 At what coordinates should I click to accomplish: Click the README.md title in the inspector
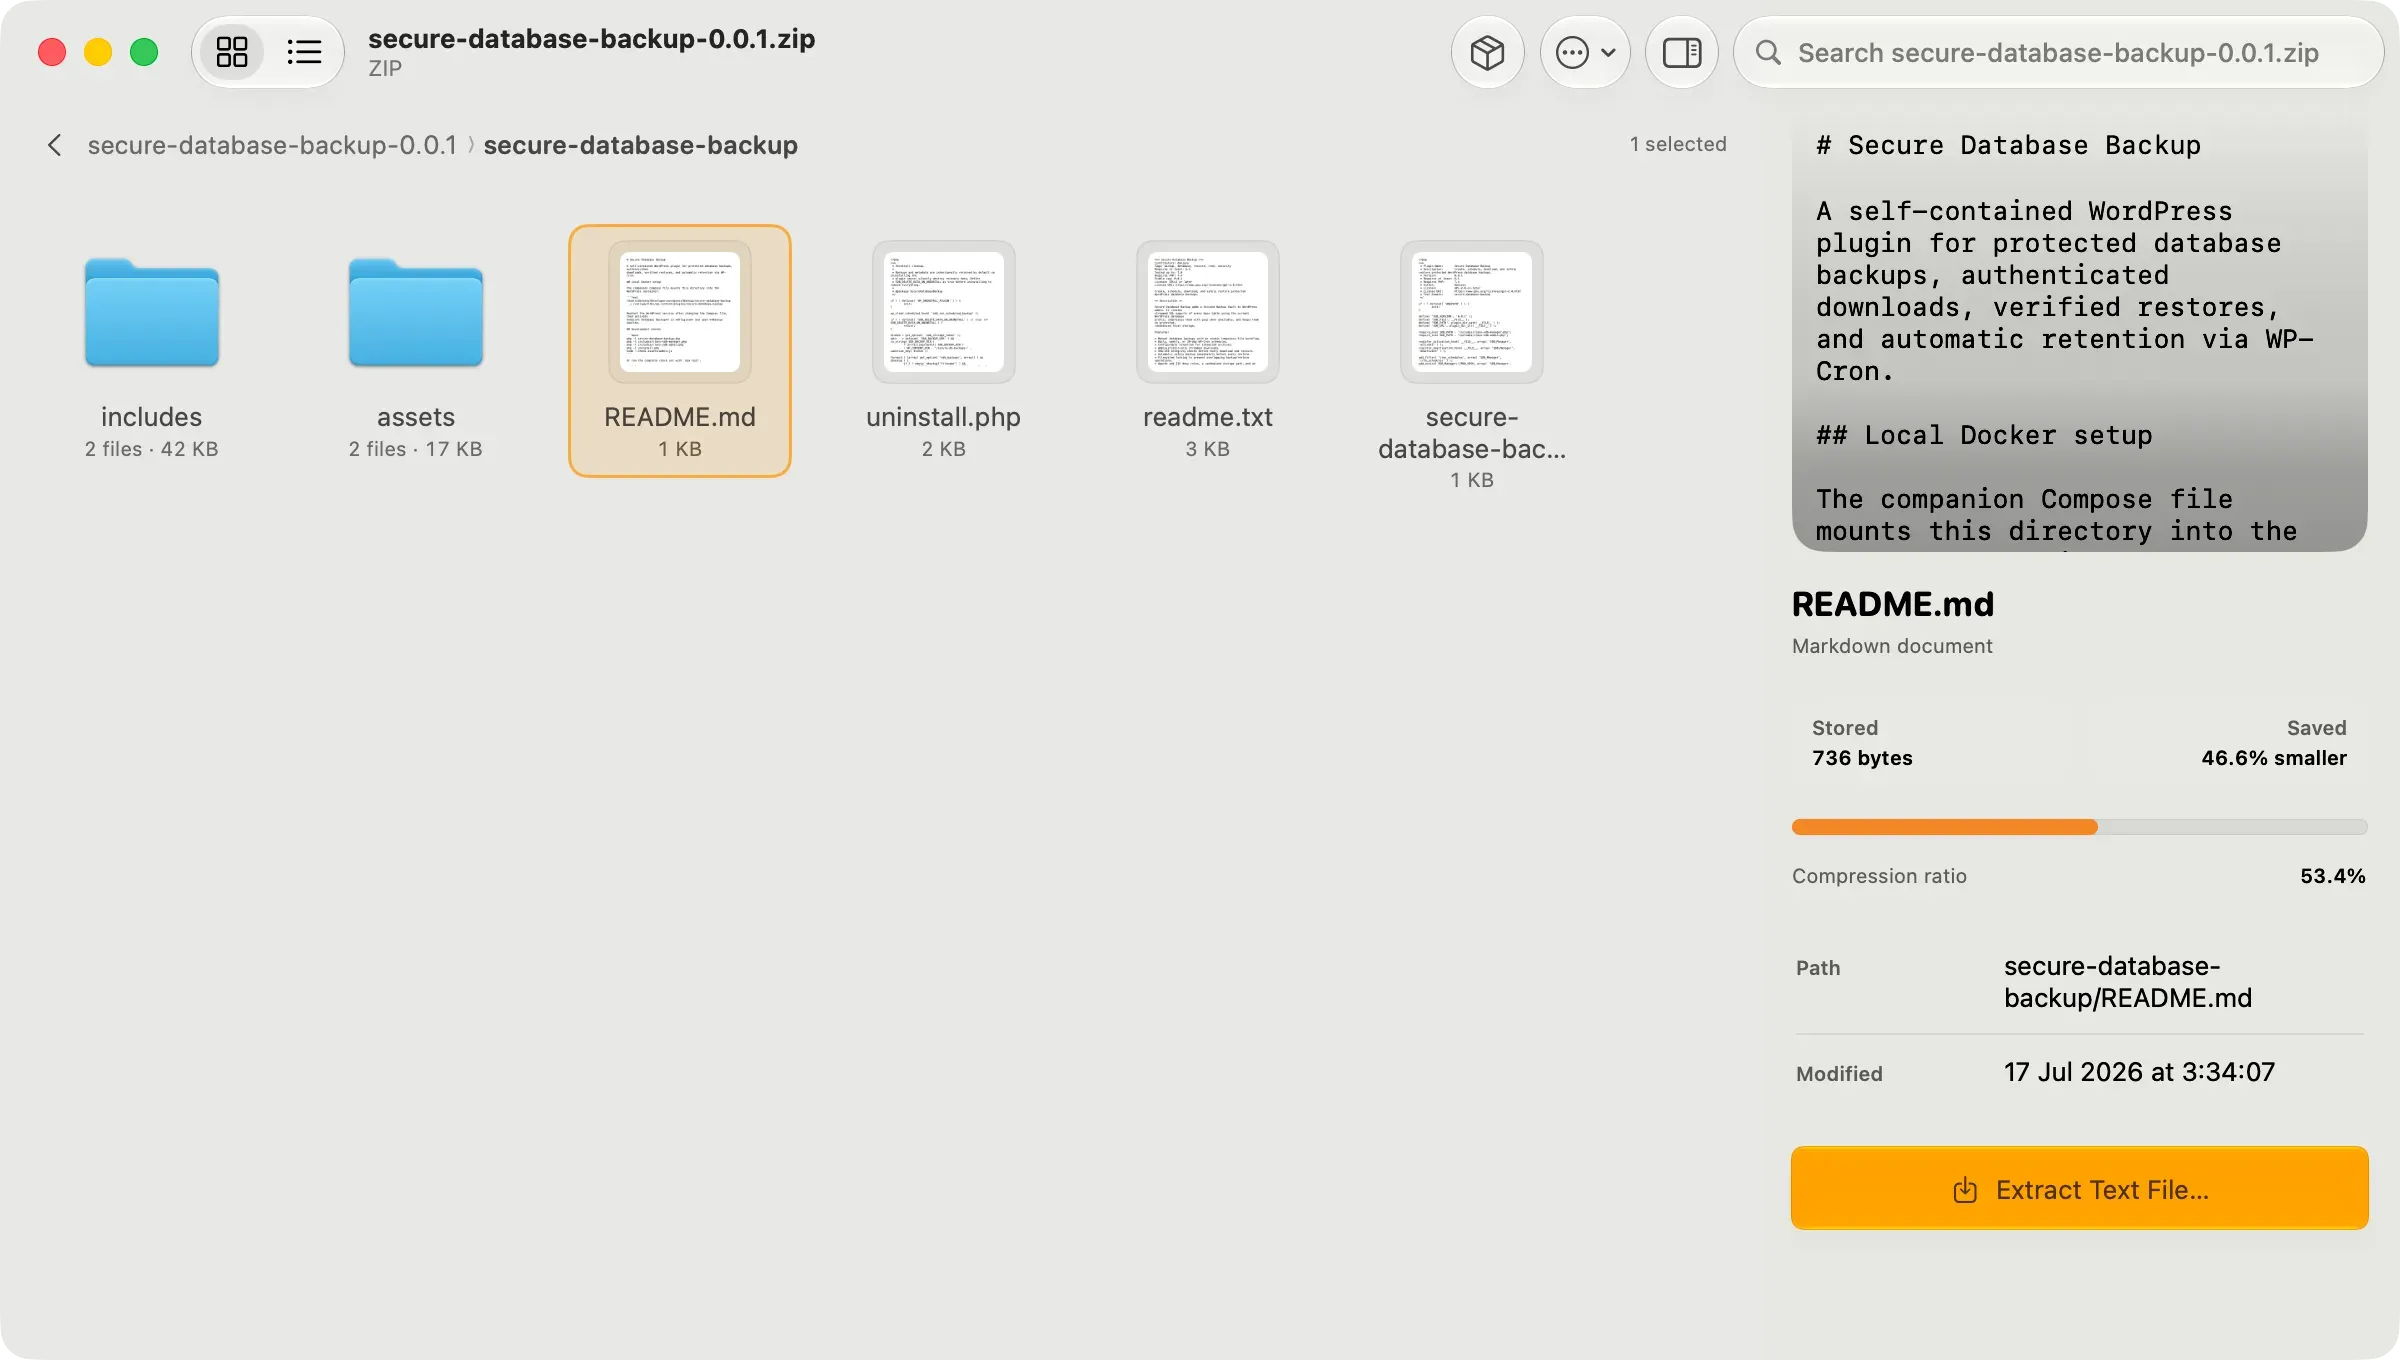click(1893, 604)
